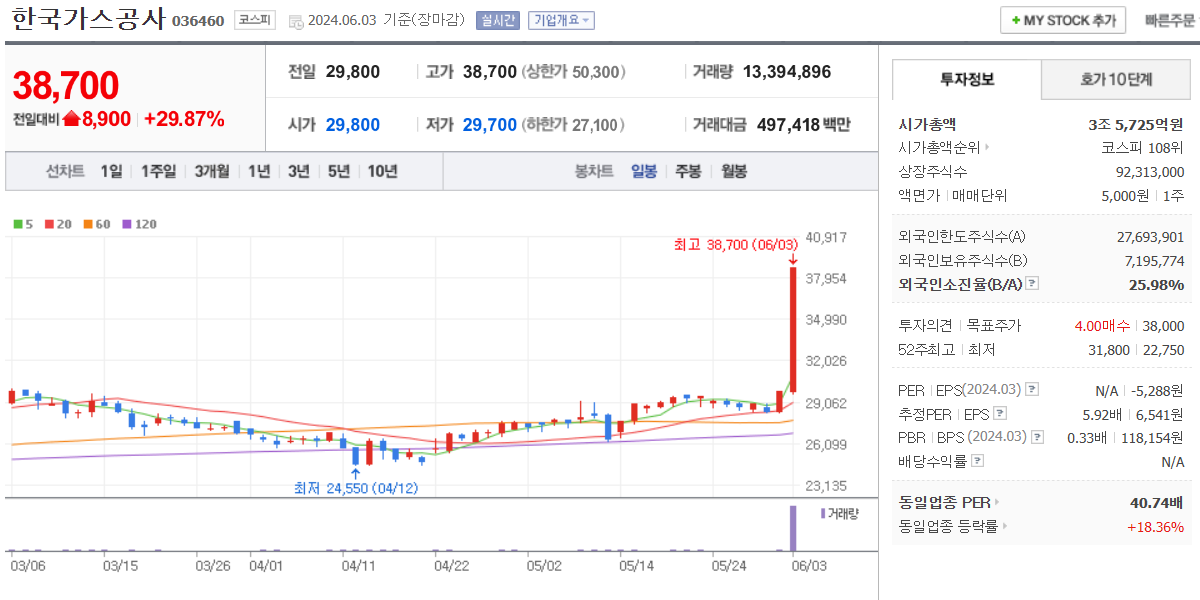Screen dimensions: 1200x600
Task: Click the red 20-day moving average legend square
Action: 48,224
